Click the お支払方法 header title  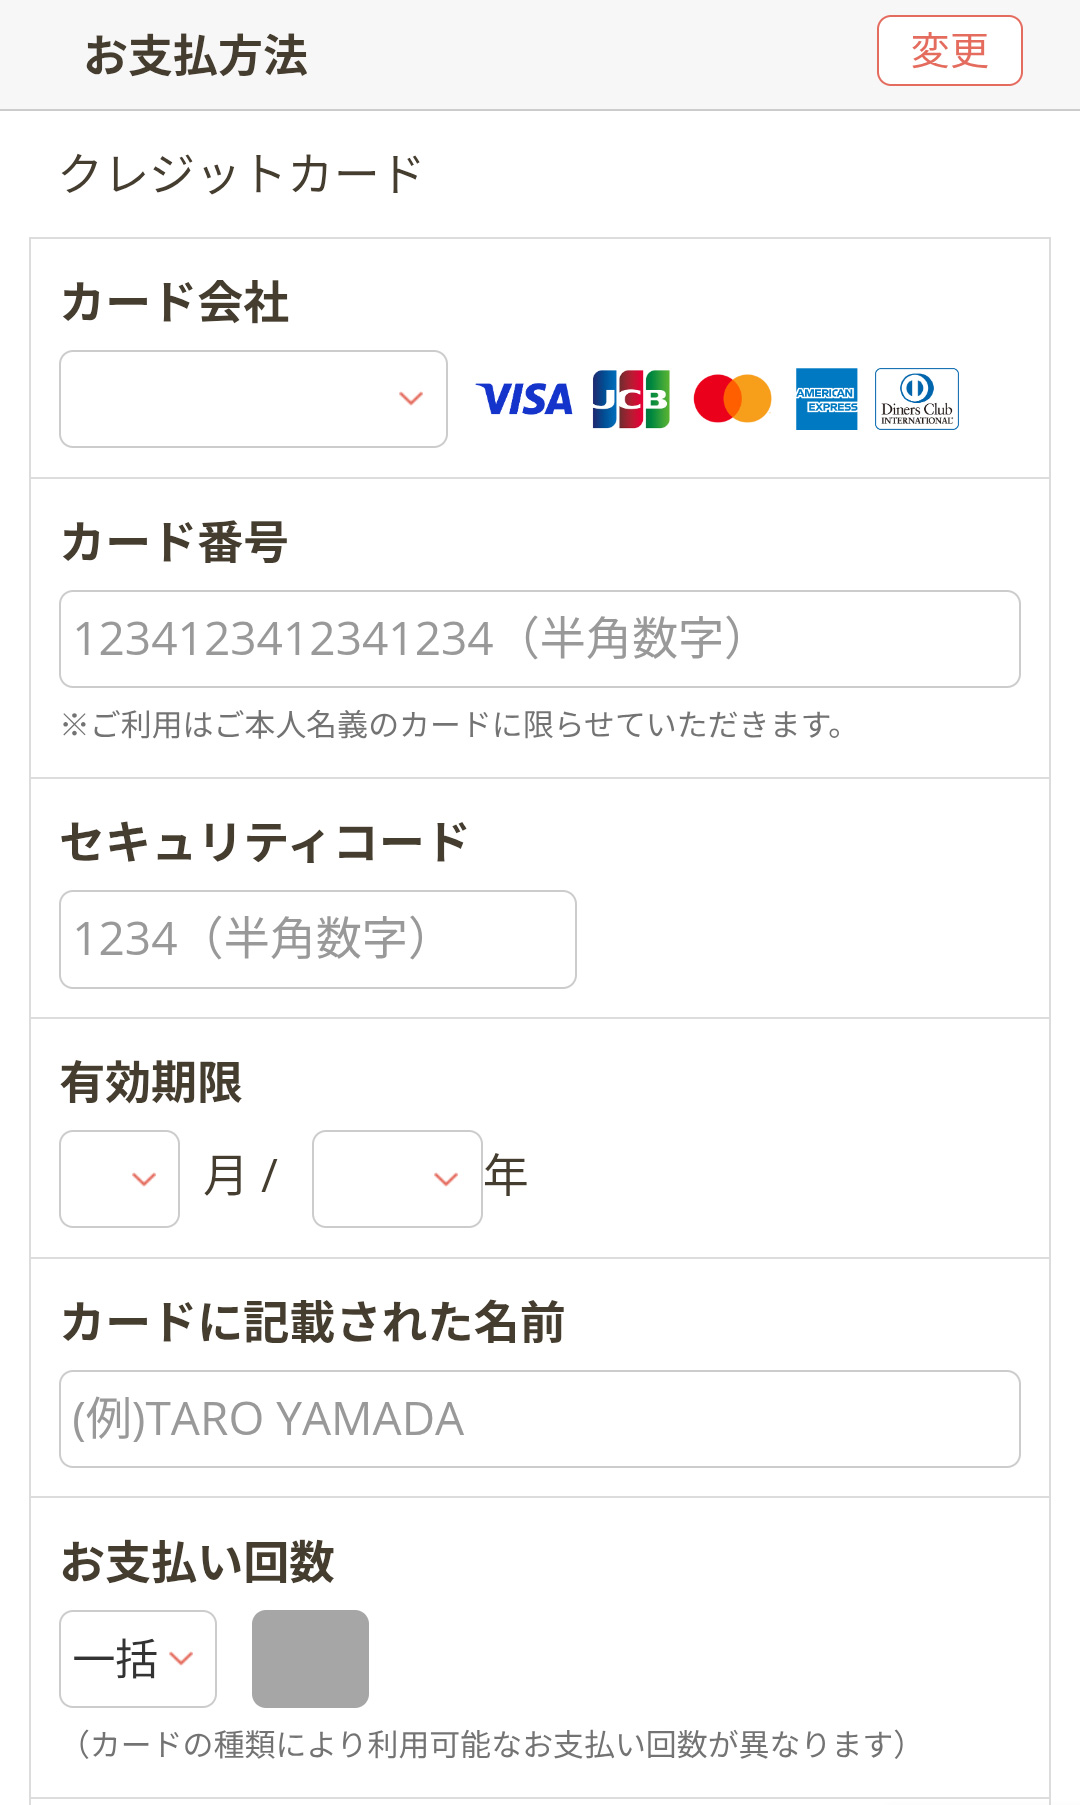[196, 56]
